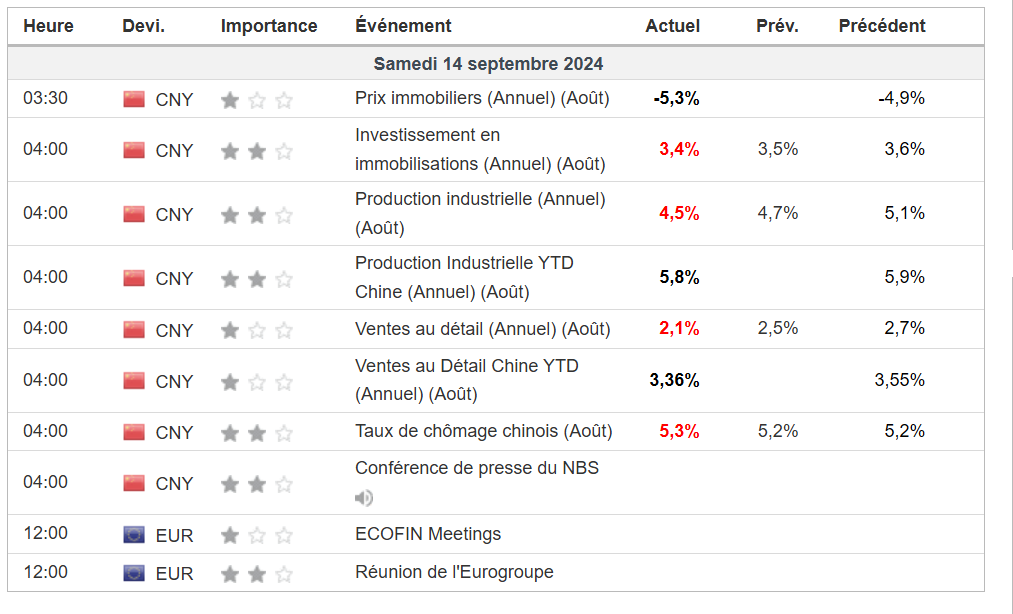Click China flag in Production industrielle (Annuel) row

click(x=134, y=214)
